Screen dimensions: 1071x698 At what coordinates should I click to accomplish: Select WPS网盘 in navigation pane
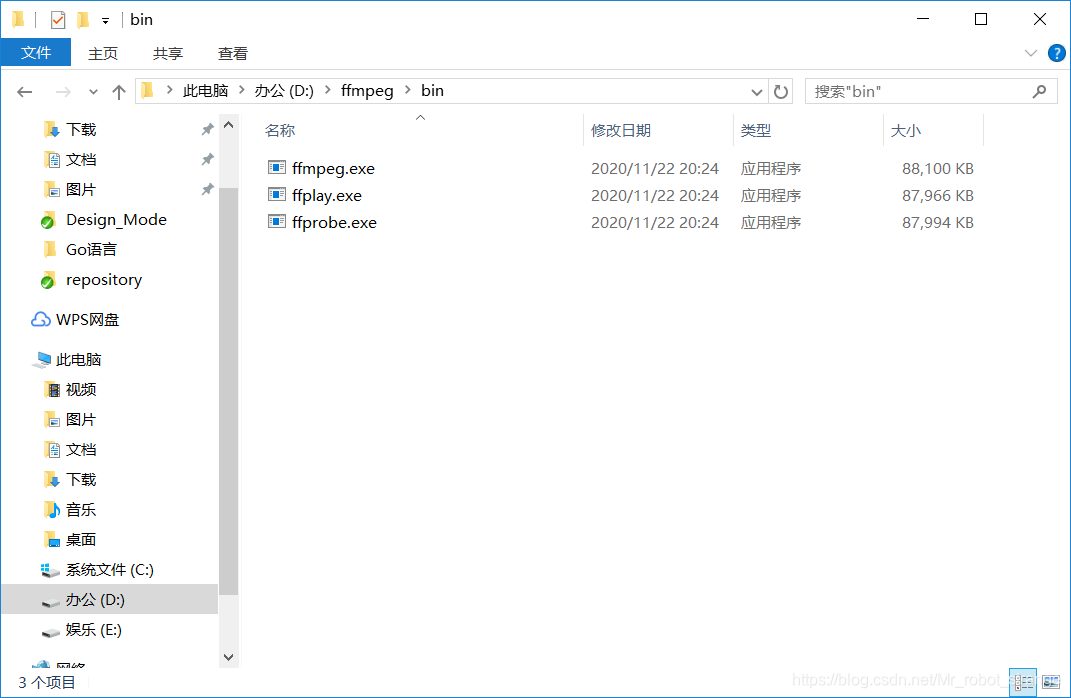tap(87, 320)
